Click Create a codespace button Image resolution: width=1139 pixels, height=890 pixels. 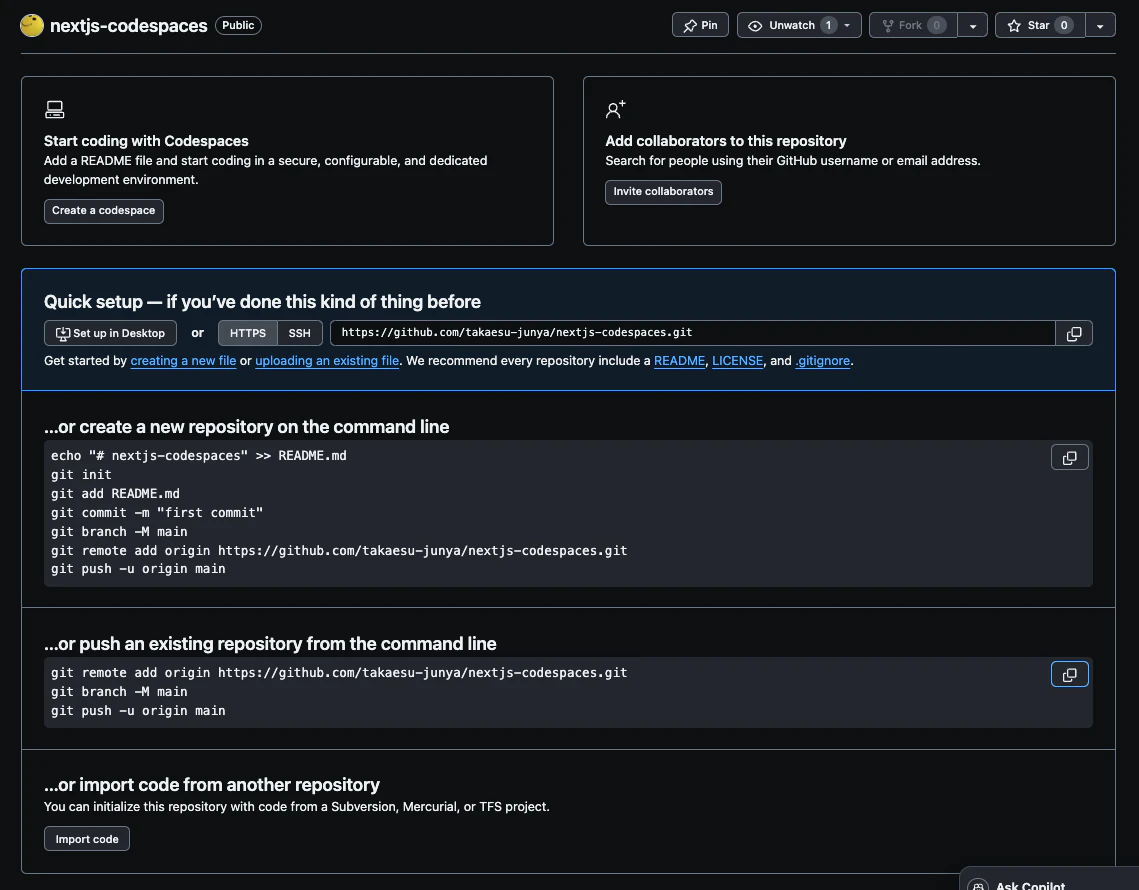tap(104, 211)
